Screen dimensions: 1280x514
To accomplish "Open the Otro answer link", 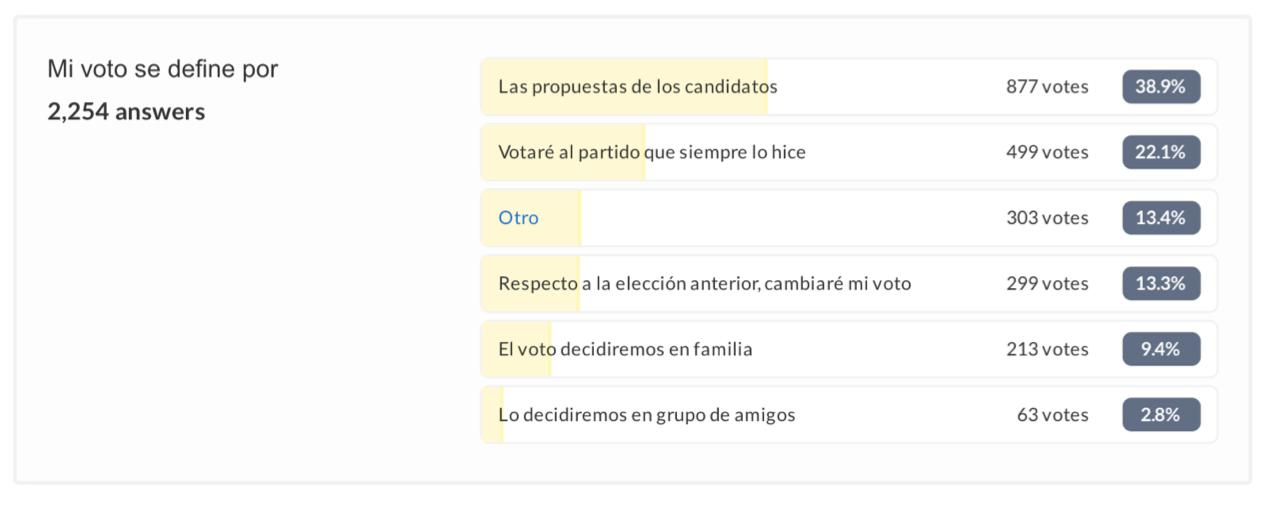I will (518, 218).
